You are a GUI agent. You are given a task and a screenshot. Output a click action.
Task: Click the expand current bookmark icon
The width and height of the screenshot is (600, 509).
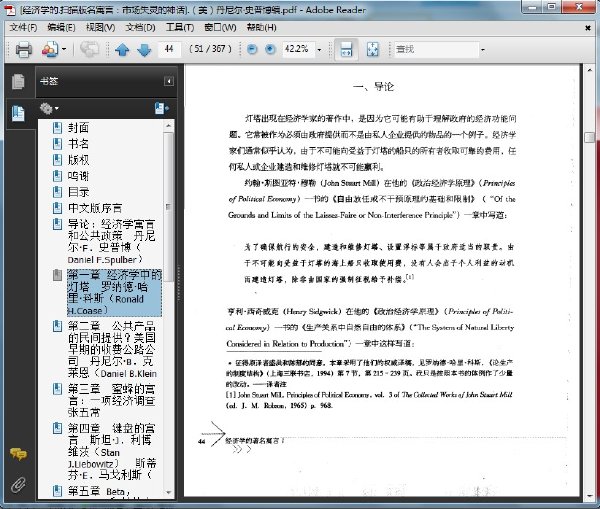[162, 108]
